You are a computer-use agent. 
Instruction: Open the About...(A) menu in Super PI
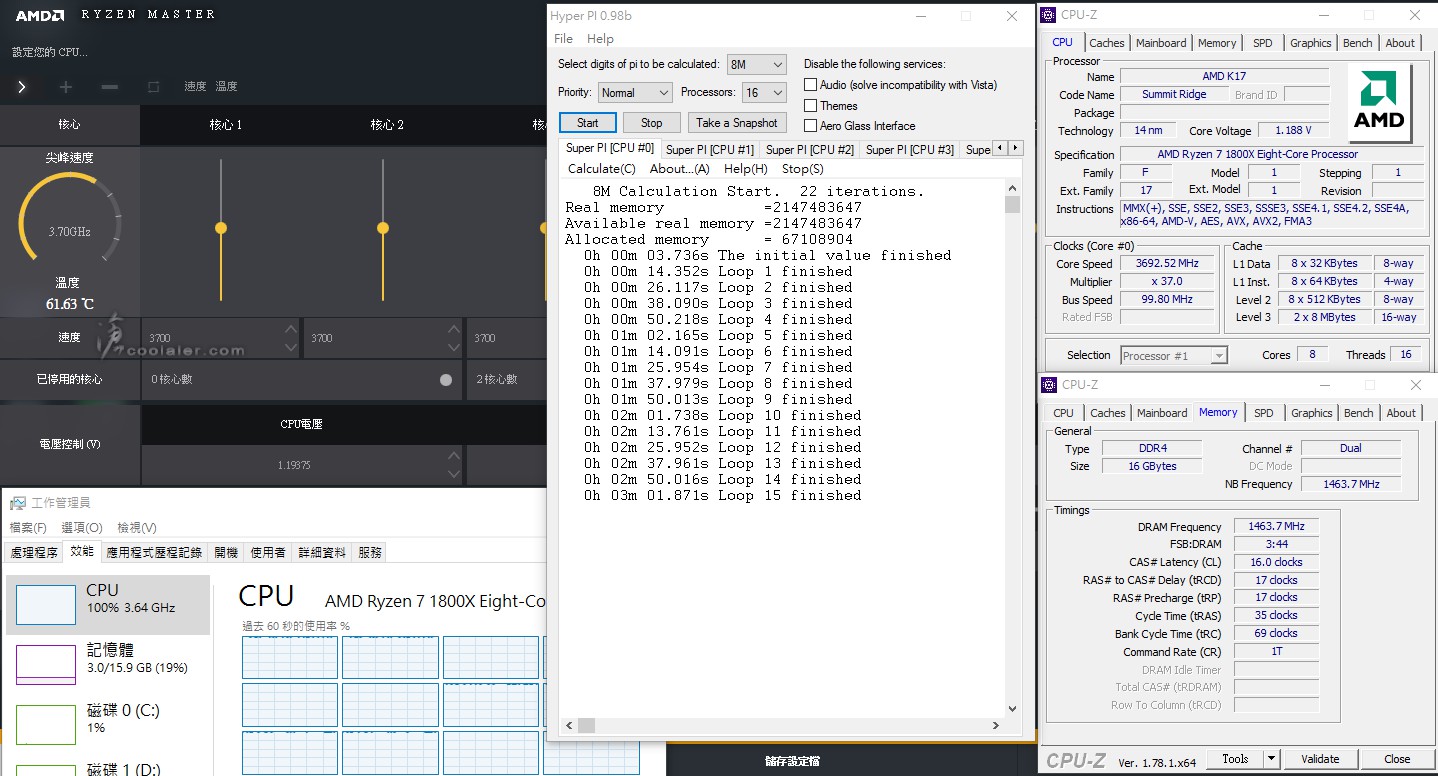pyautogui.click(x=680, y=169)
